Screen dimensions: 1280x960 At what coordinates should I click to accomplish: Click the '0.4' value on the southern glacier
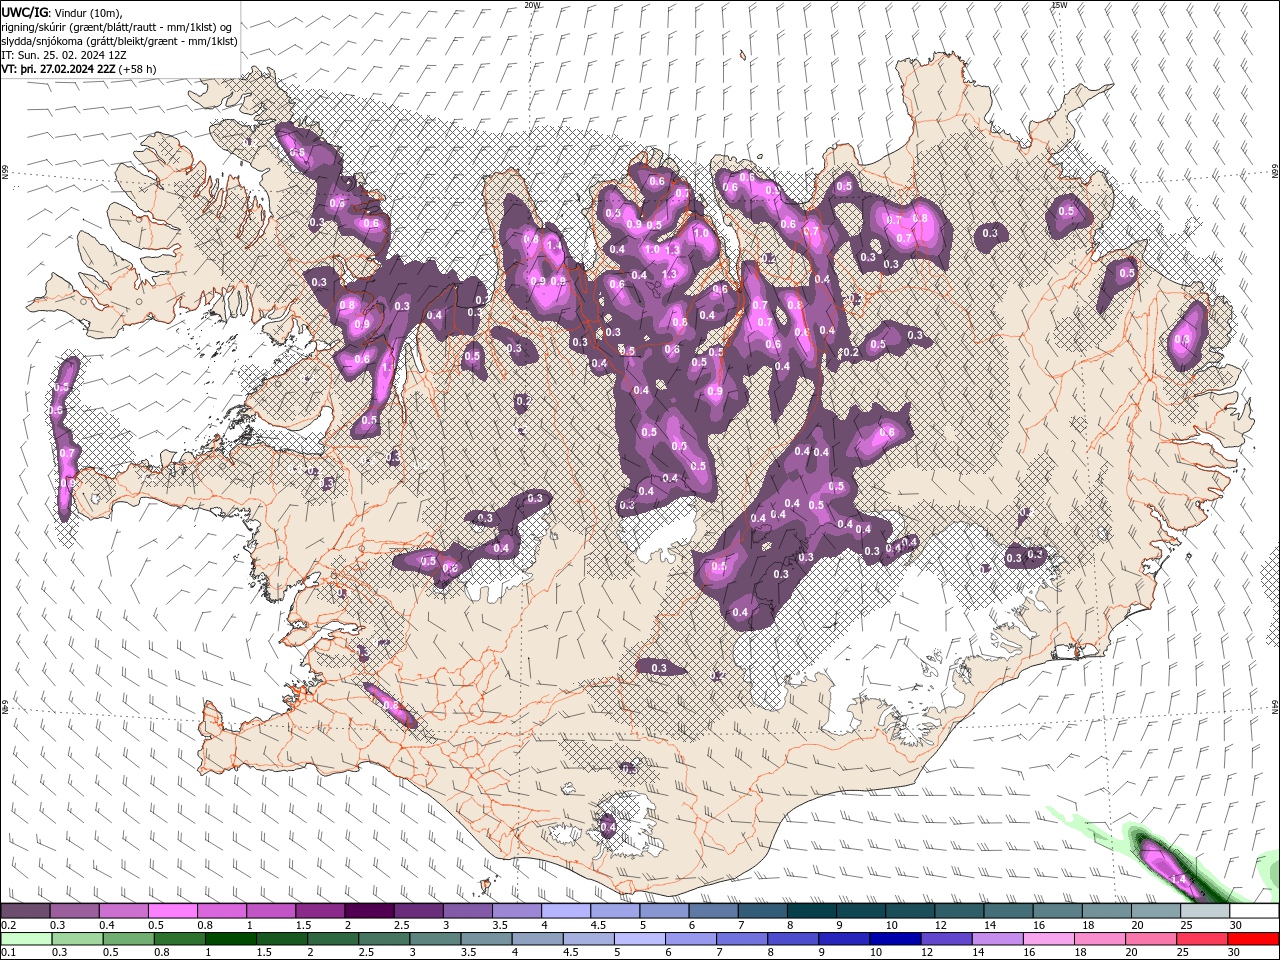coord(608,828)
